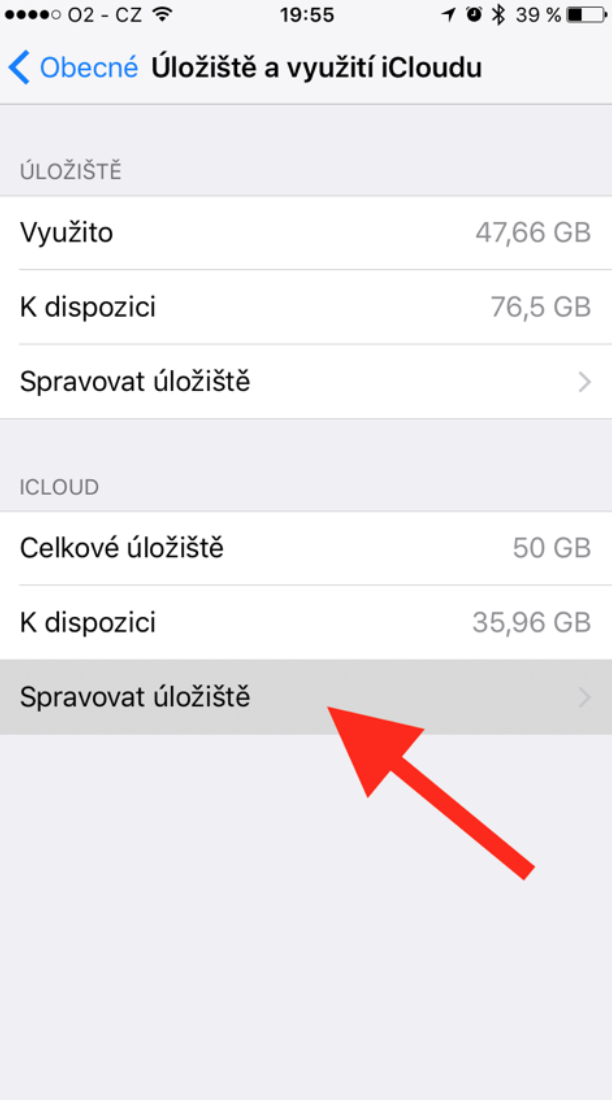Select the Využito 47,66 GB row
The height and width of the screenshot is (1100, 612).
pyautogui.click(x=306, y=232)
